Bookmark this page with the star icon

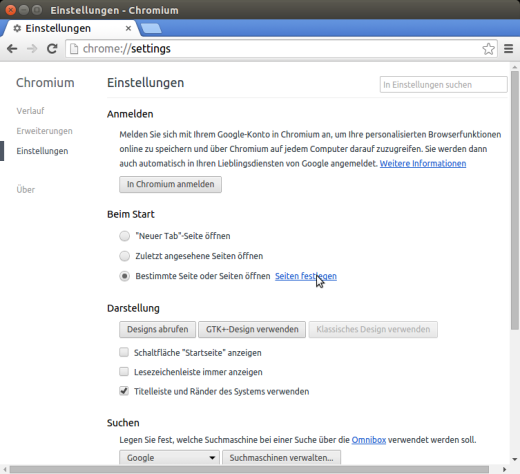coord(488,49)
